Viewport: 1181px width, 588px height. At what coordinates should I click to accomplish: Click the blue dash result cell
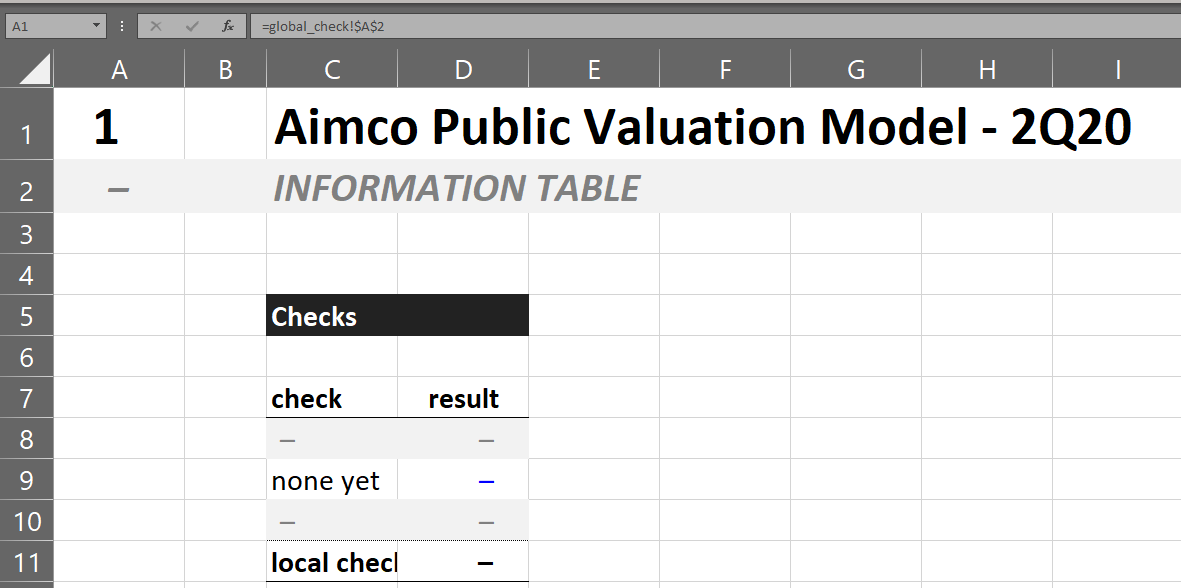pos(463,480)
